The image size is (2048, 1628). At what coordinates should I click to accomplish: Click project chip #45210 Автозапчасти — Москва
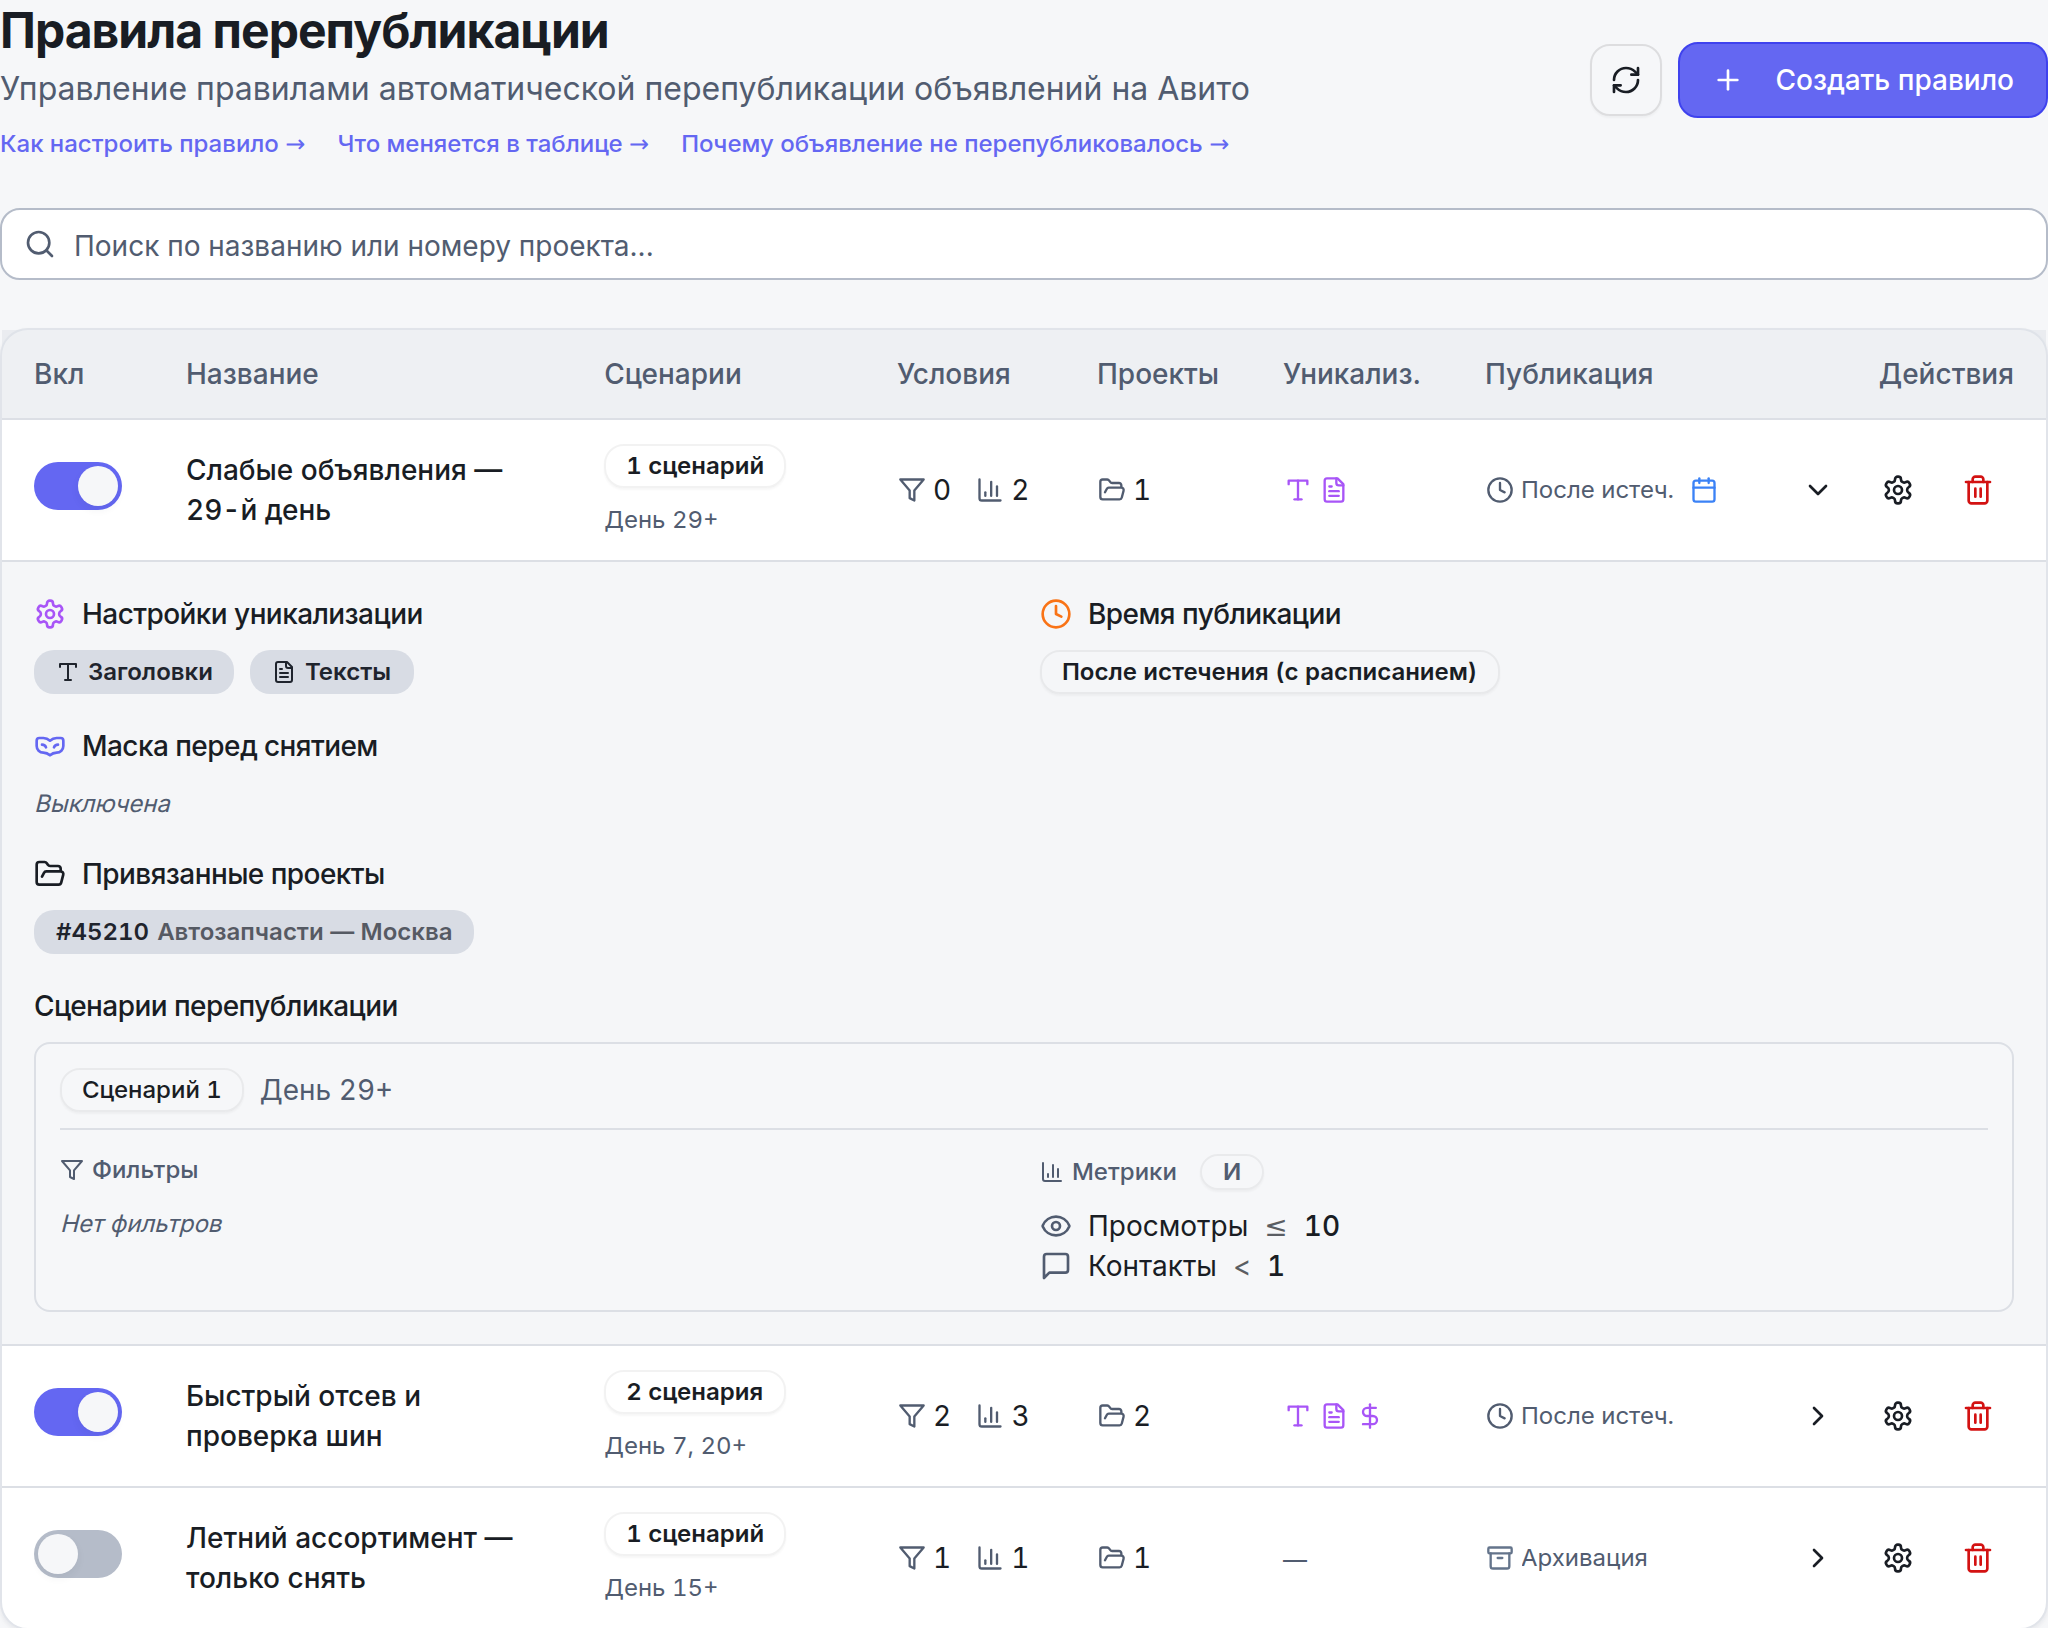point(254,932)
